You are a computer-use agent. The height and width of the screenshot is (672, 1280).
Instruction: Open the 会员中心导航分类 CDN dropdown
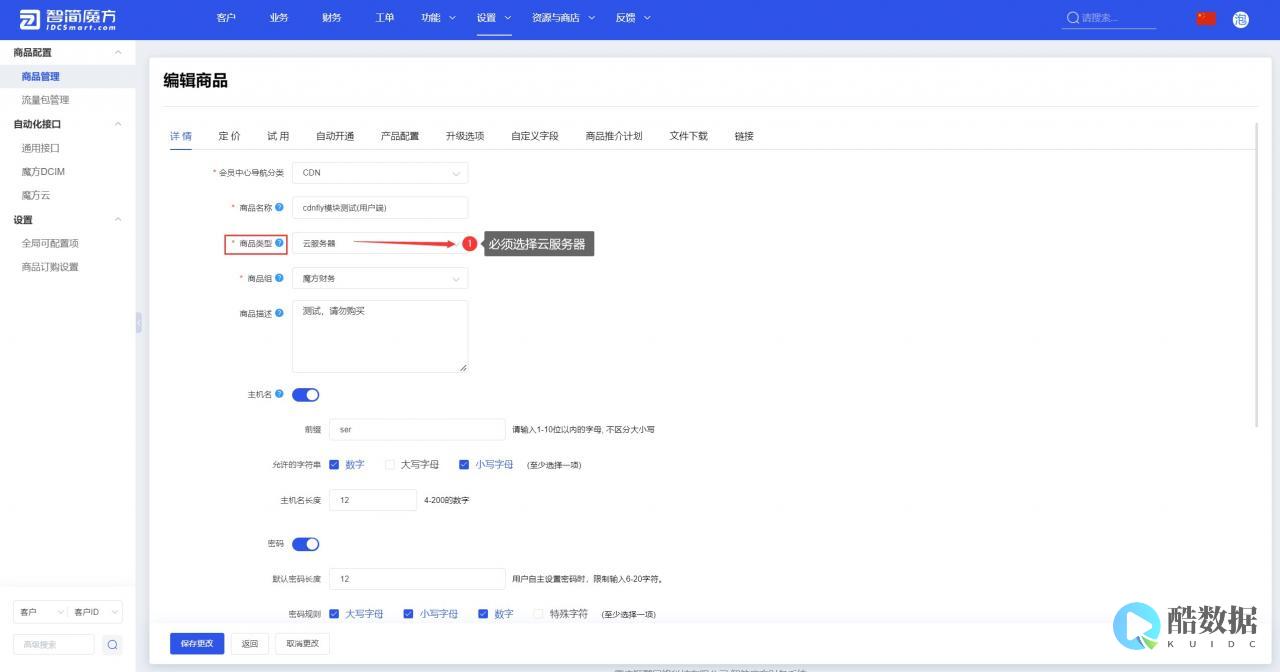tap(380, 173)
